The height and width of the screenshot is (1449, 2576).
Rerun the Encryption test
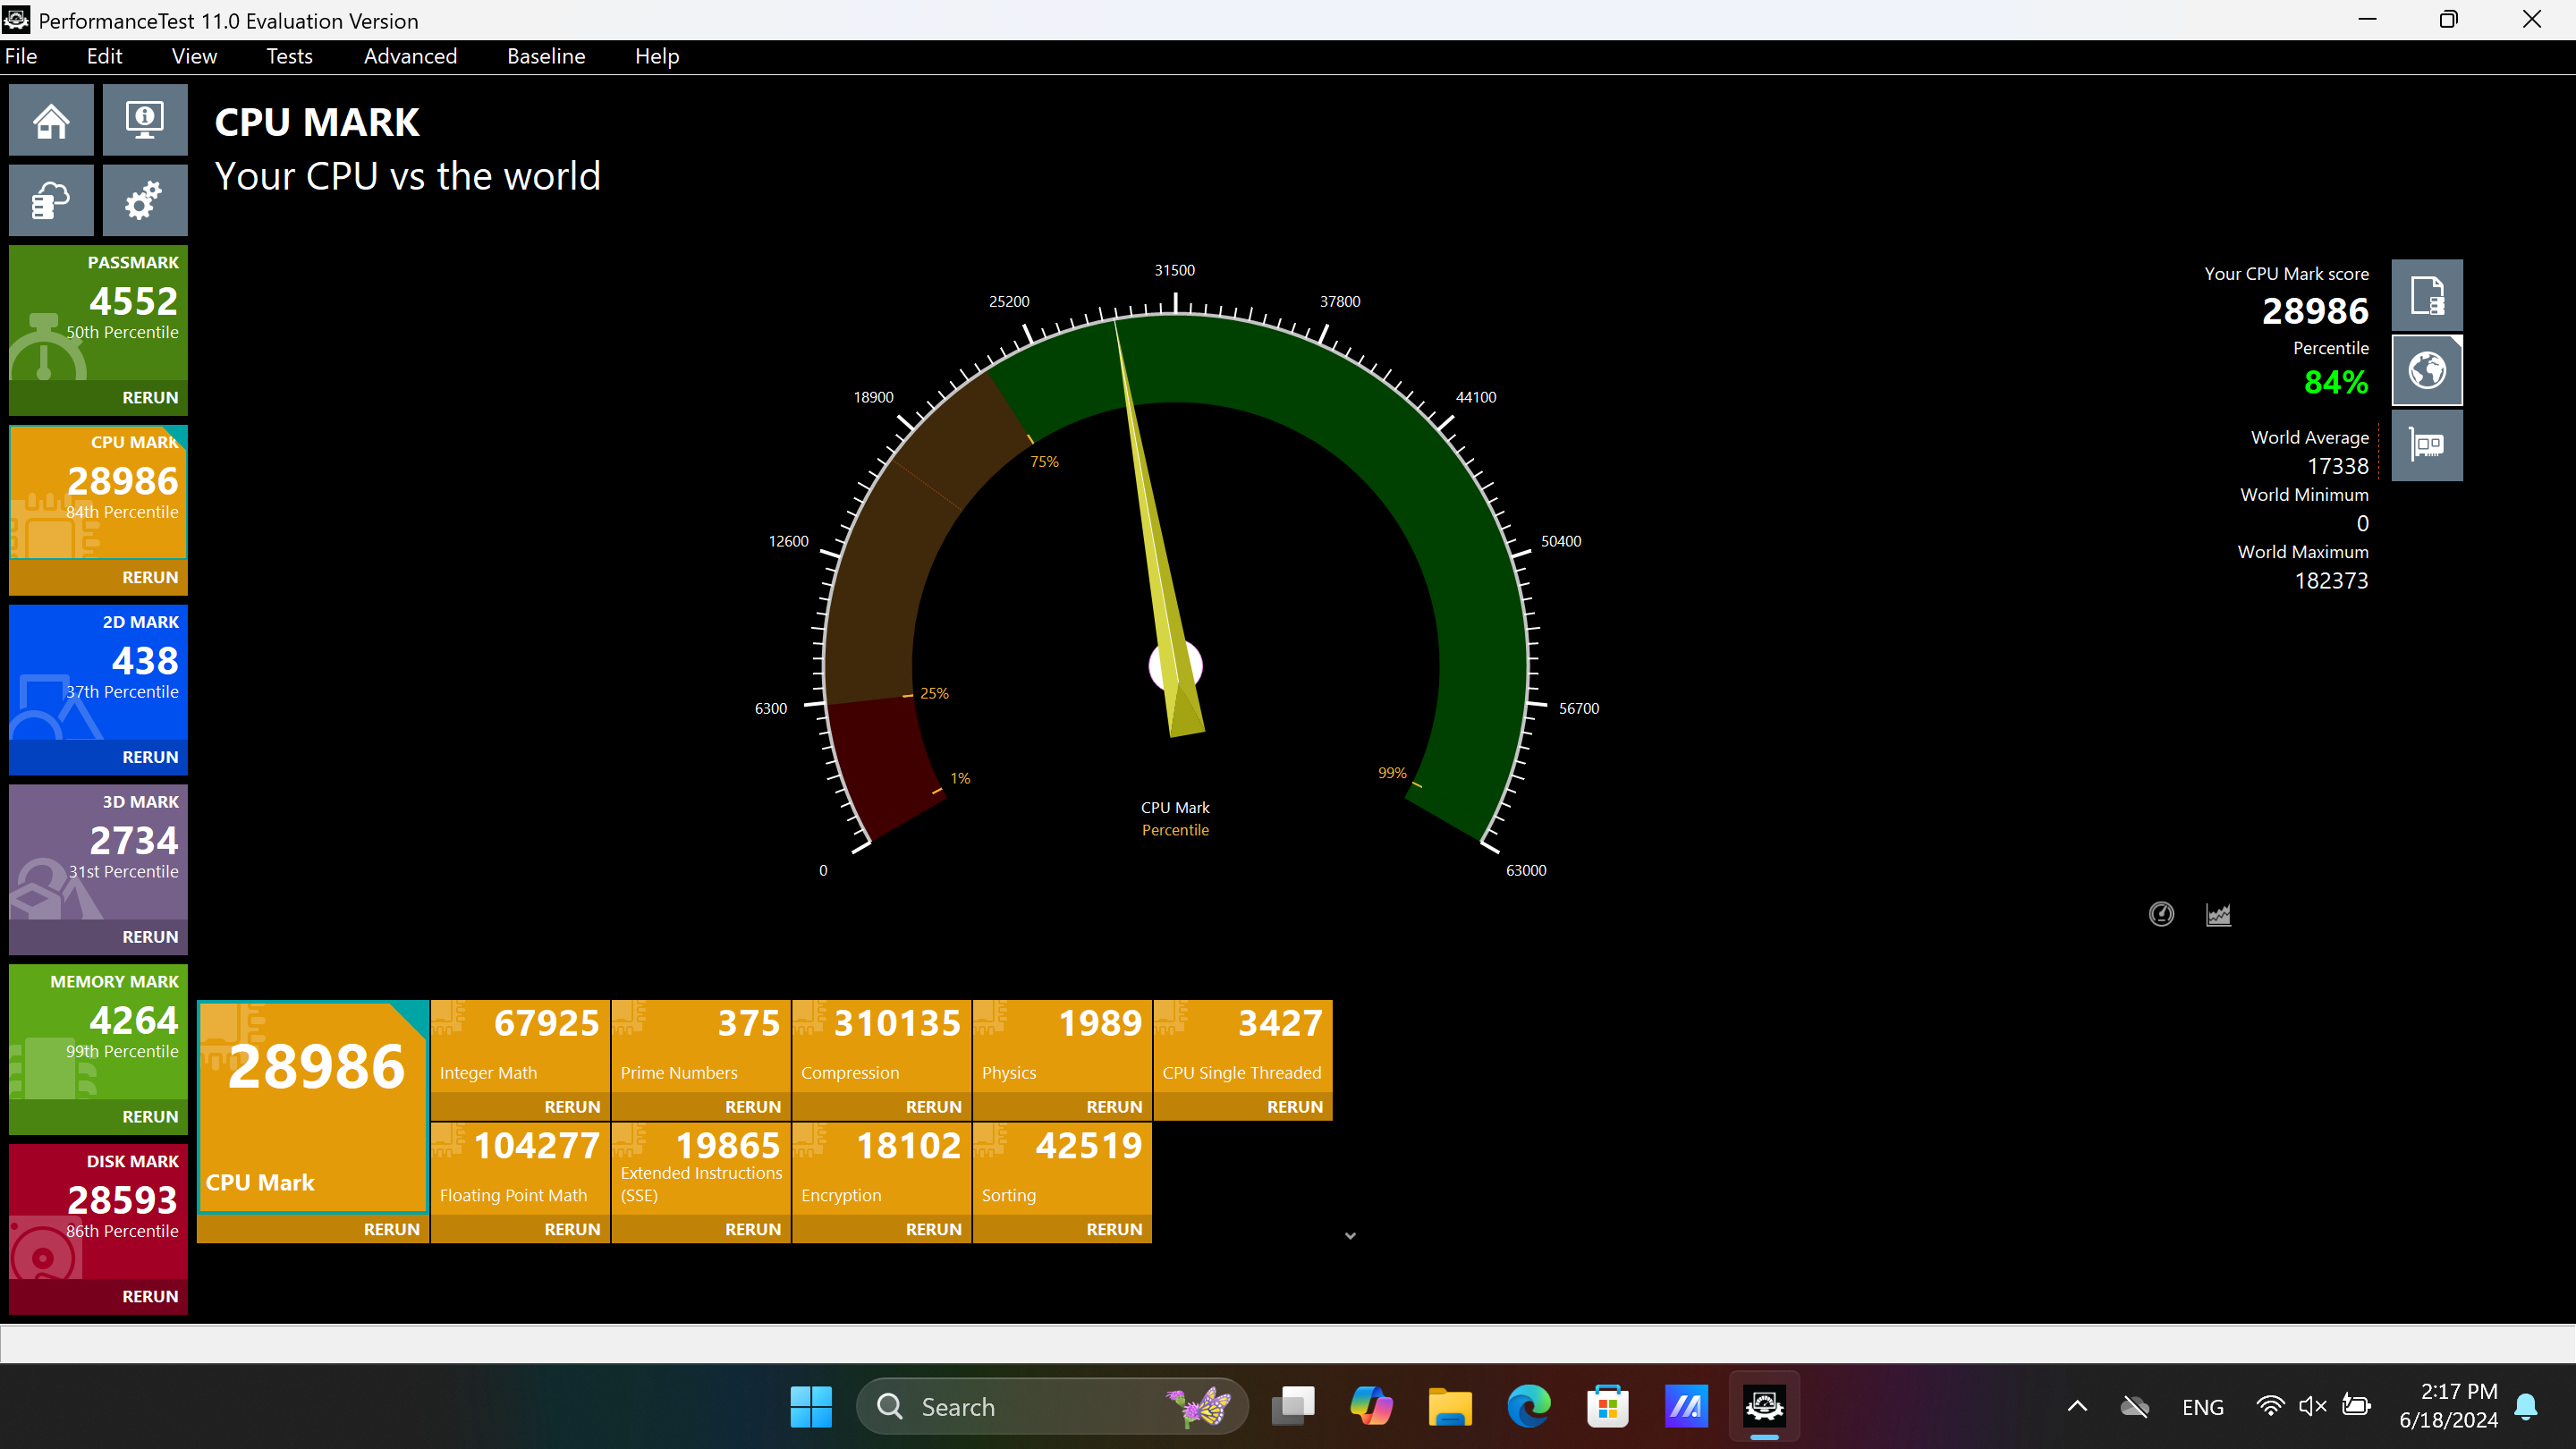(x=933, y=1230)
